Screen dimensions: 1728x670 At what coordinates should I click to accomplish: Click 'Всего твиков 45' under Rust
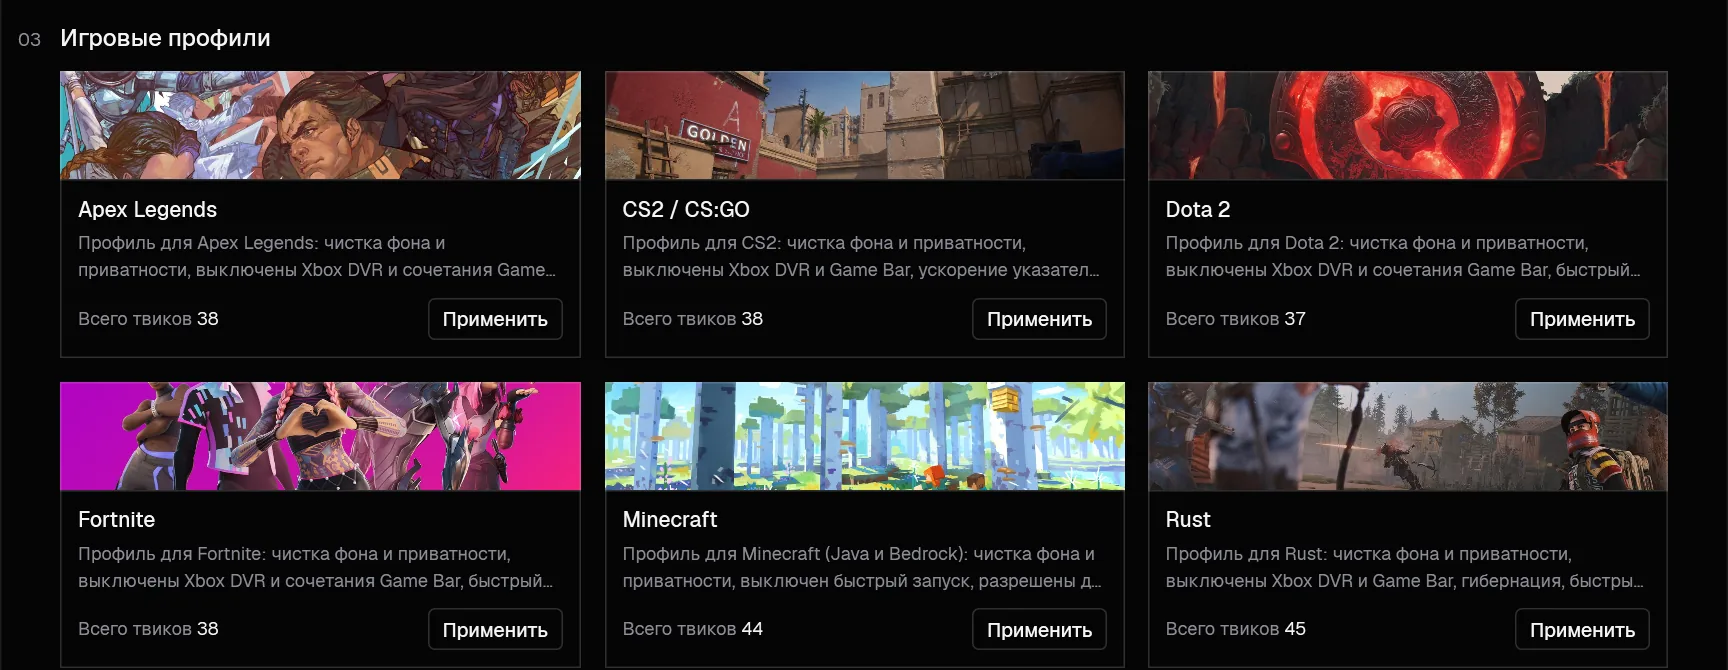(1235, 629)
